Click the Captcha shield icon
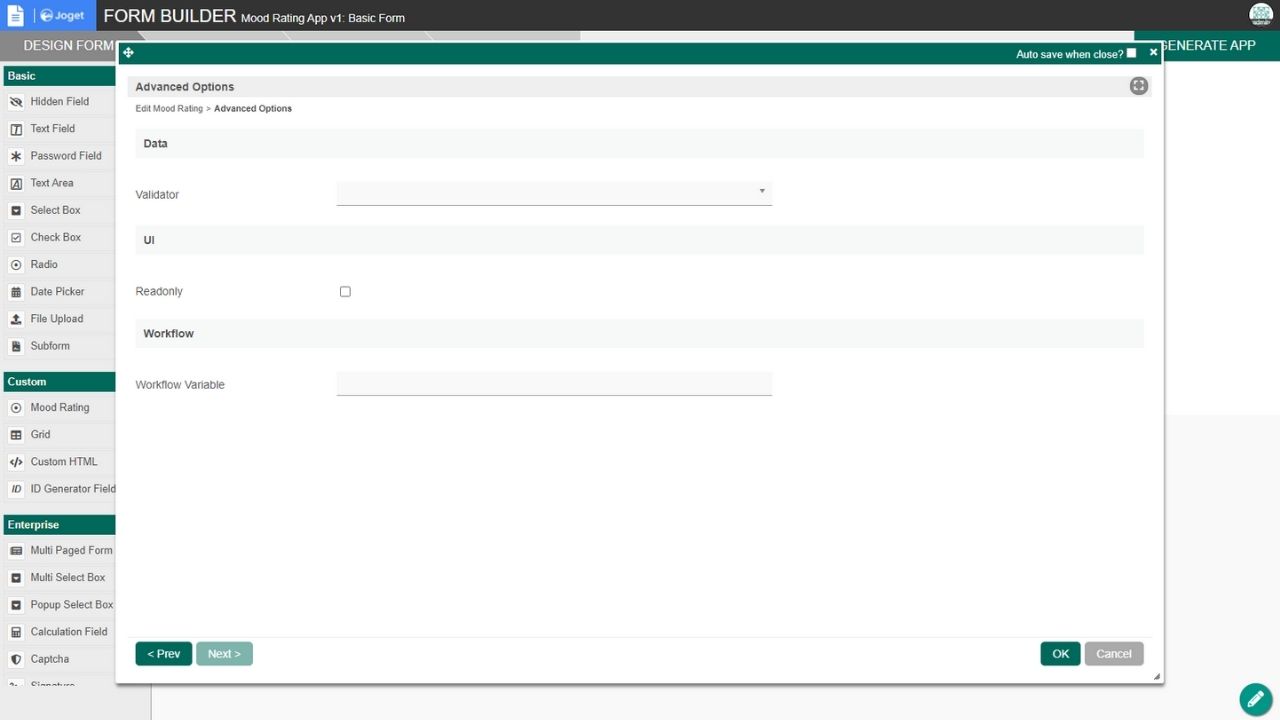 click(16, 659)
